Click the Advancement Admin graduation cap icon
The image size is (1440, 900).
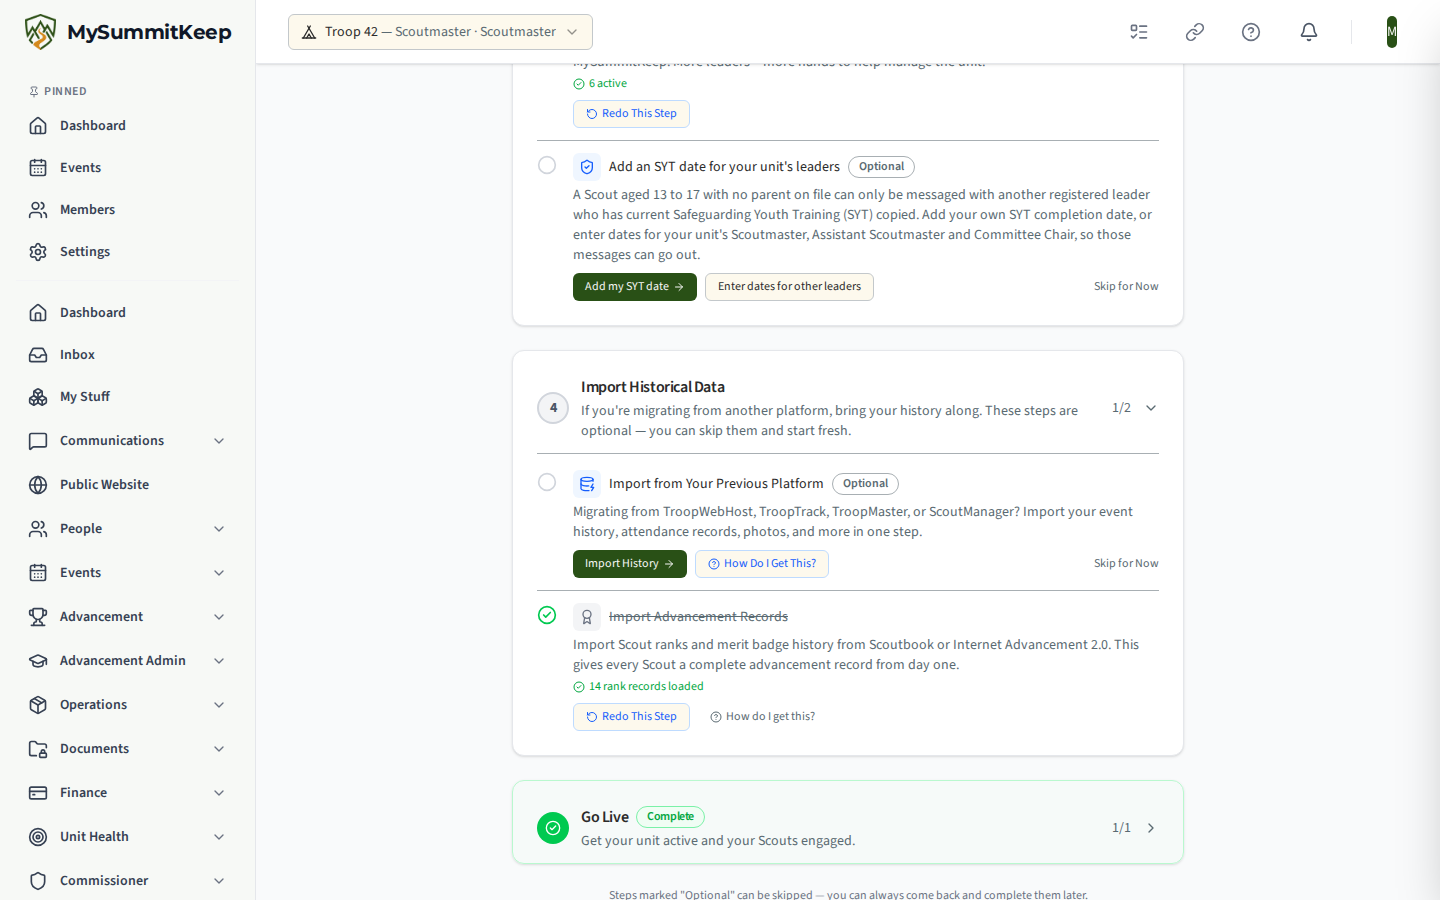tap(38, 661)
